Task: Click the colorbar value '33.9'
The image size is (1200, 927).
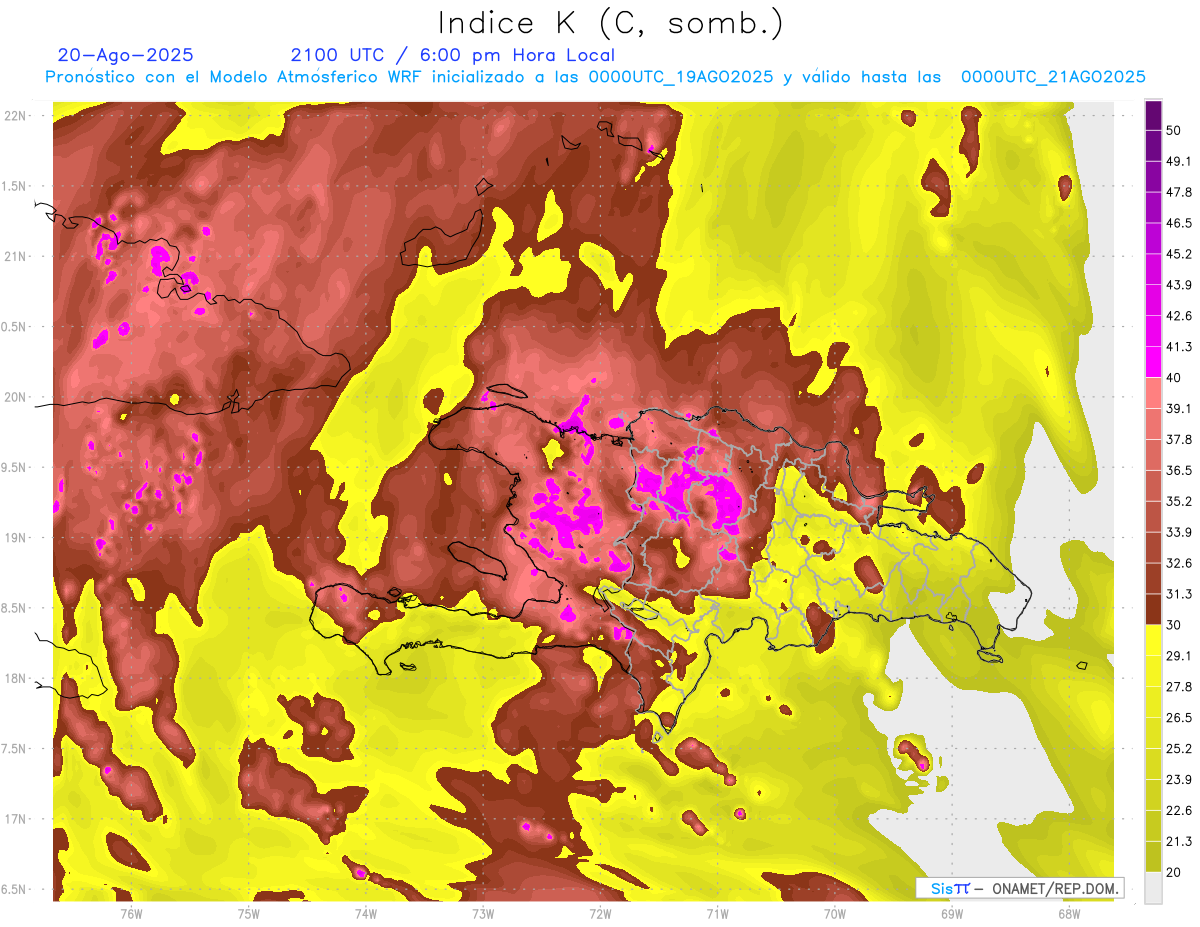Action: pos(1178,532)
